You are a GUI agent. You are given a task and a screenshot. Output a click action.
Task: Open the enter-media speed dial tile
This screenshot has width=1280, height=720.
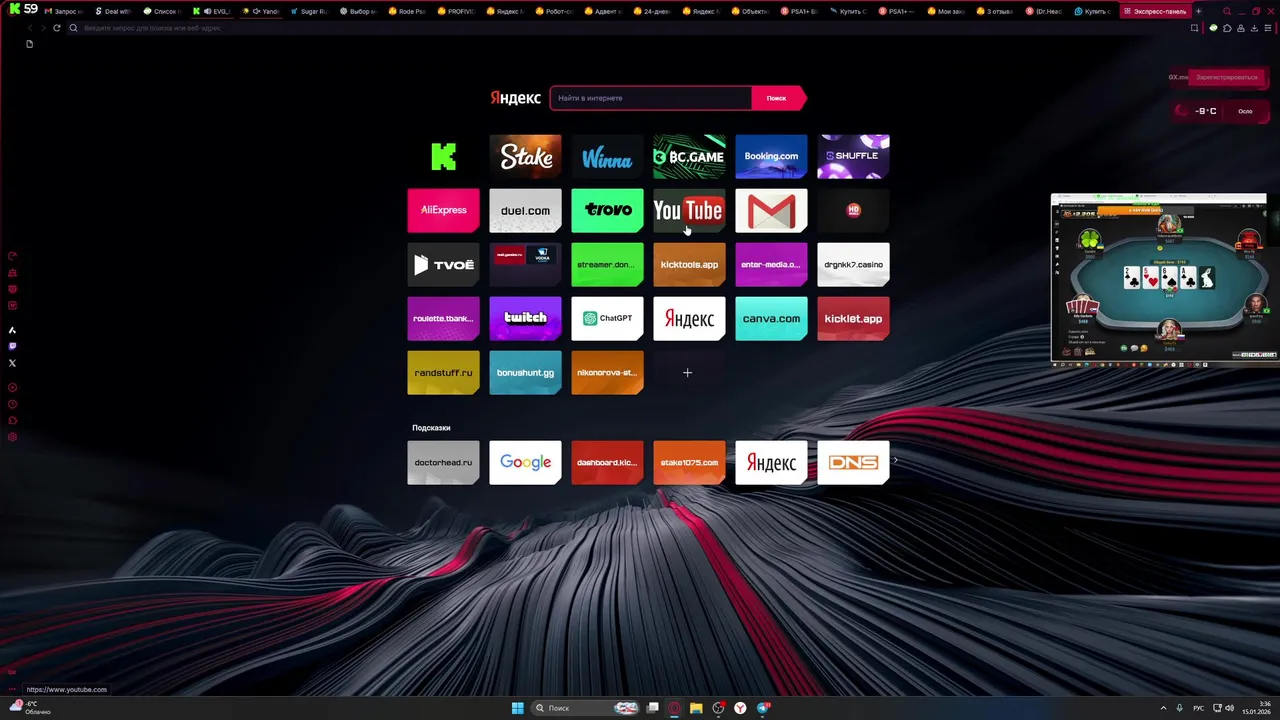tap(771, 265)
